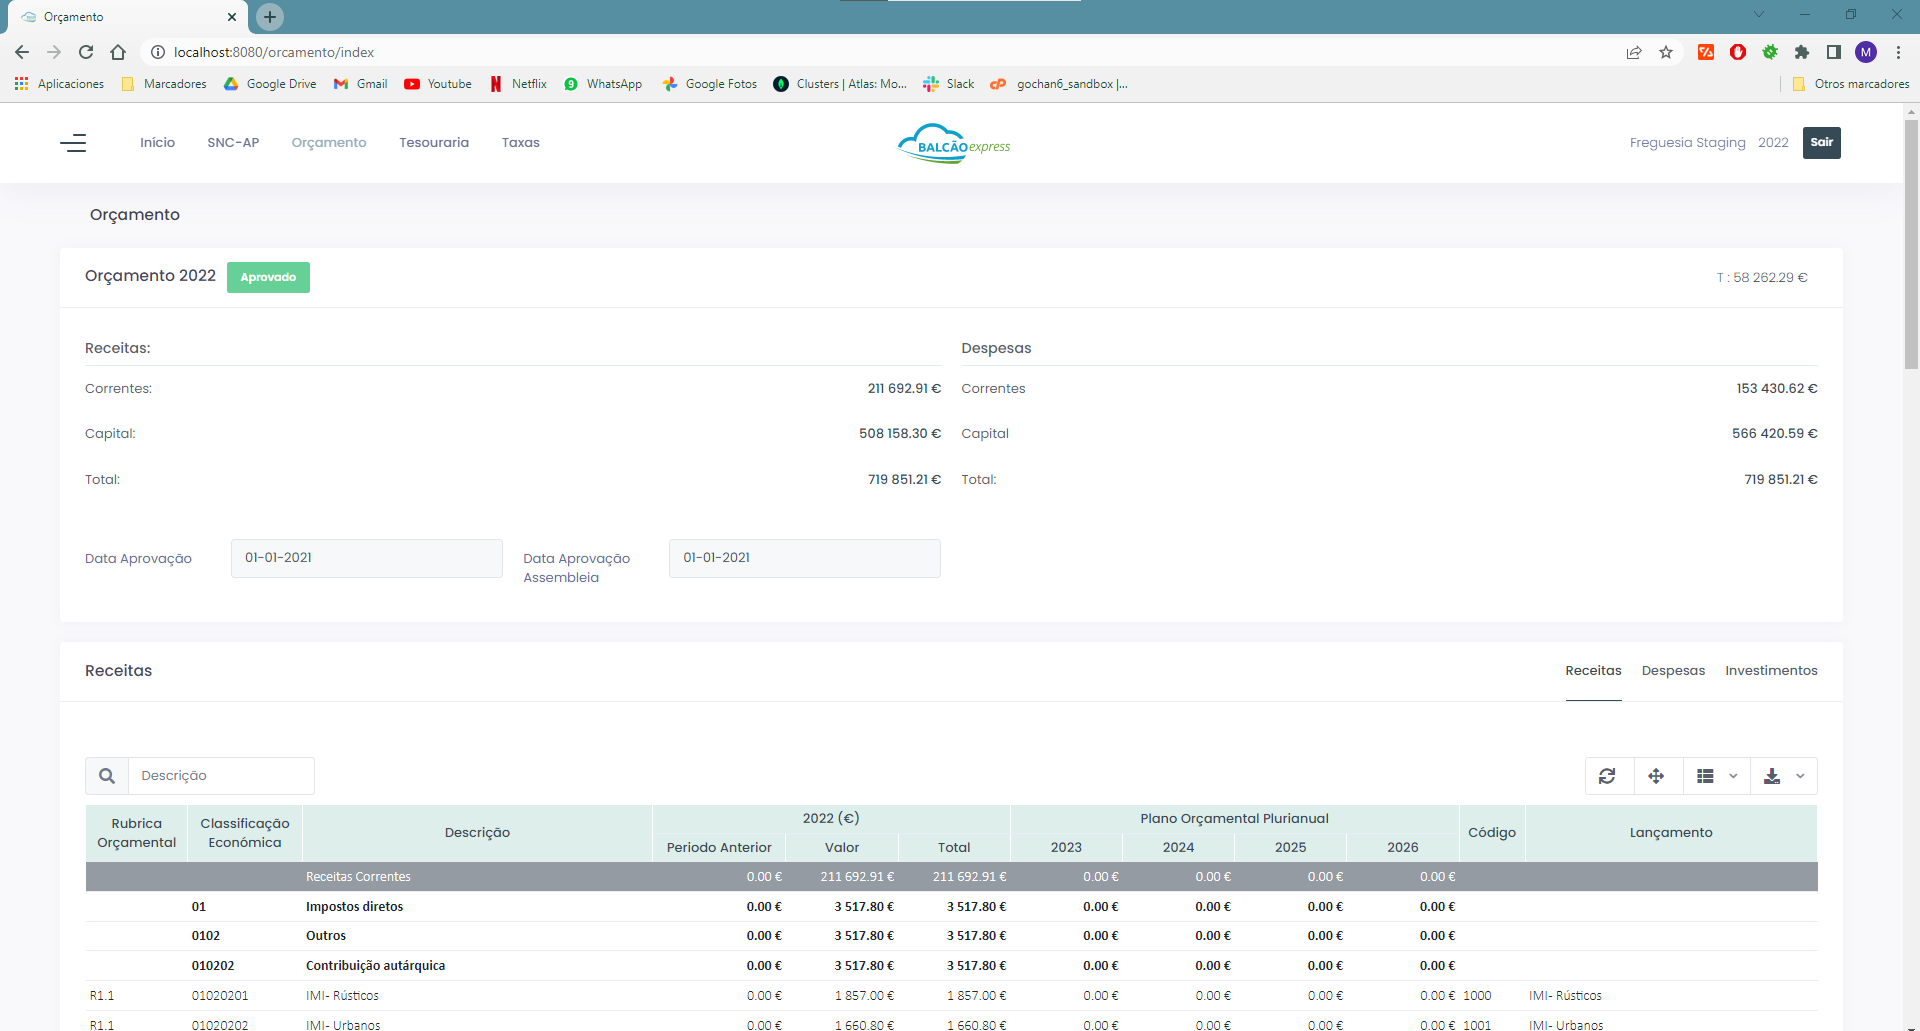1920x1031 pixels.
Task: Go forward in browser history
Action: click(x=54, y=52)
